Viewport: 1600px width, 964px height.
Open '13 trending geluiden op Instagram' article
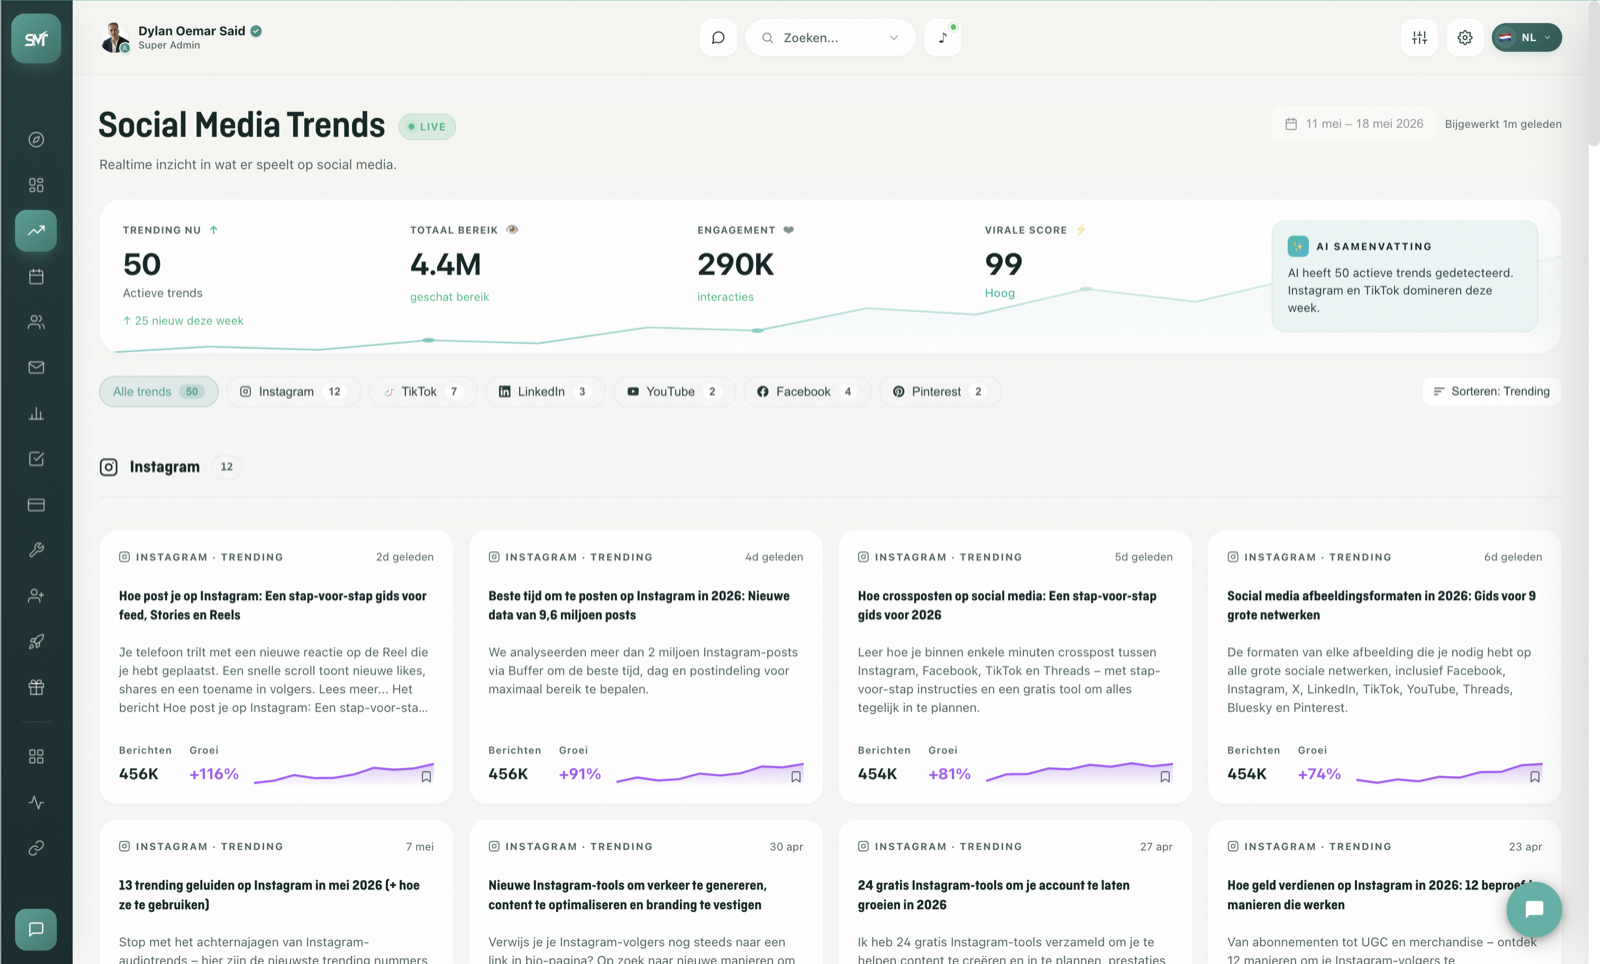pos(269,895)
